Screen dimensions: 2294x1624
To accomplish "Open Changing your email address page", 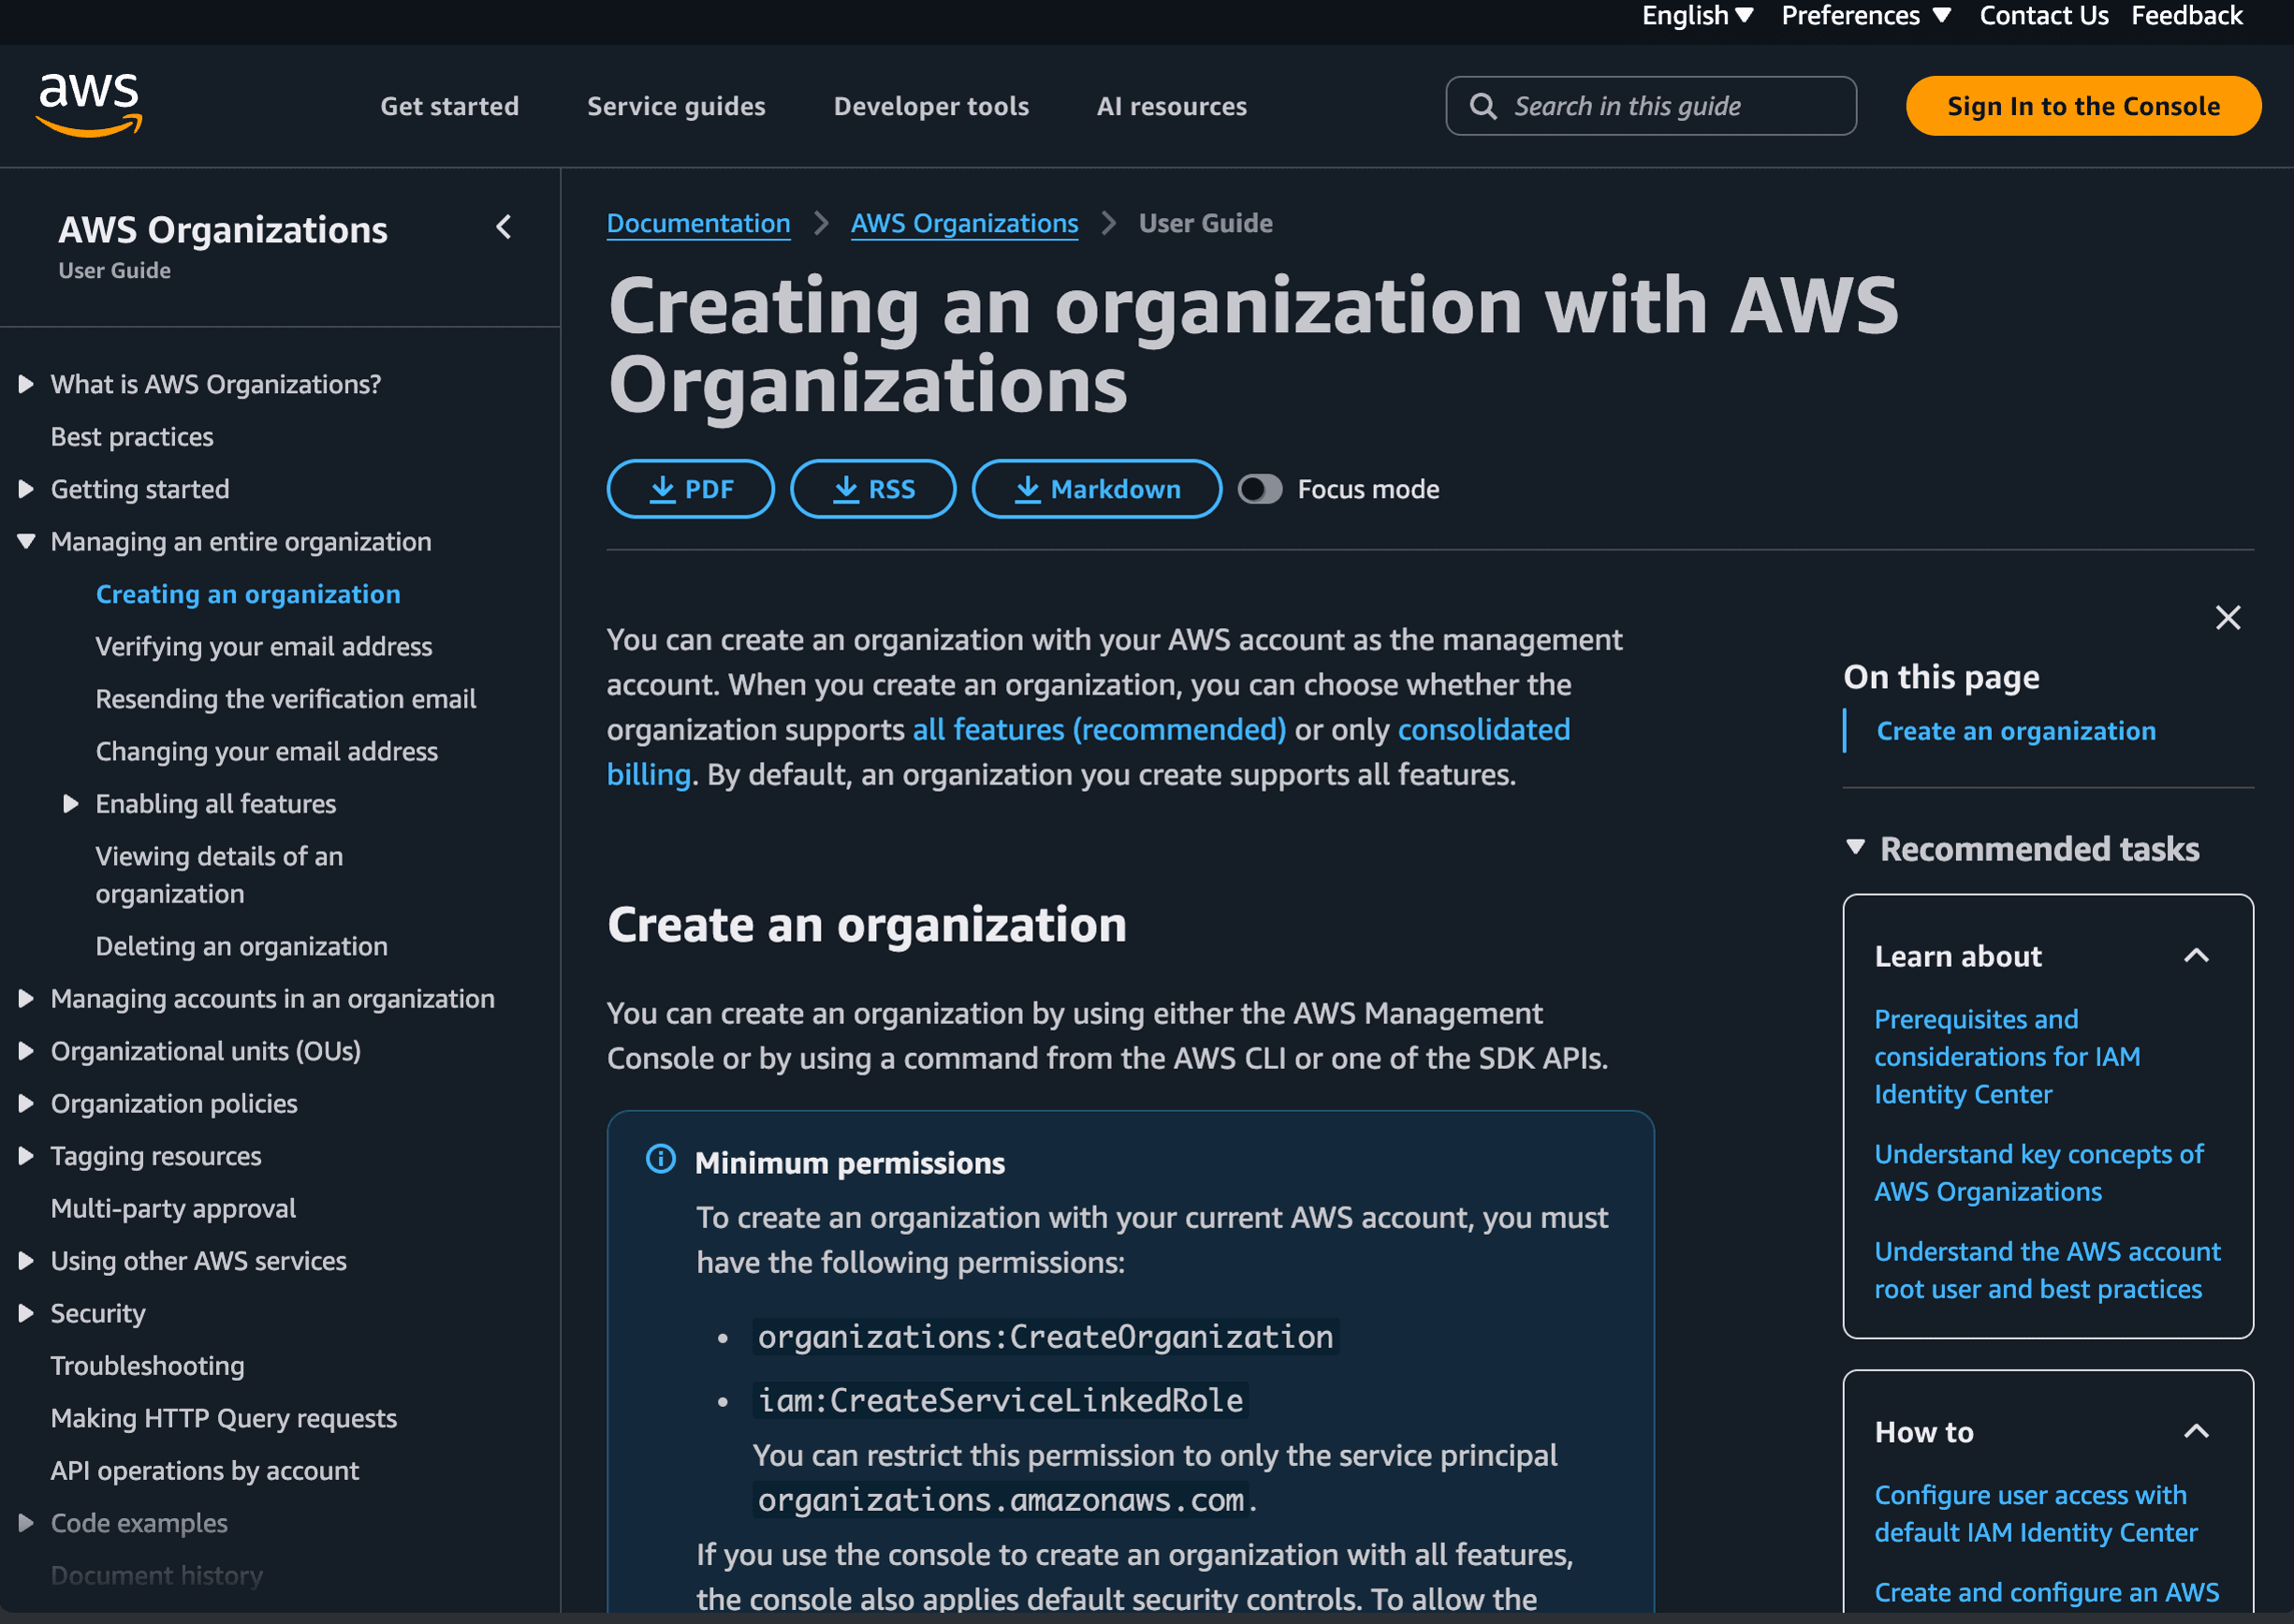I will pyautogui.click(x=266, y=751).
